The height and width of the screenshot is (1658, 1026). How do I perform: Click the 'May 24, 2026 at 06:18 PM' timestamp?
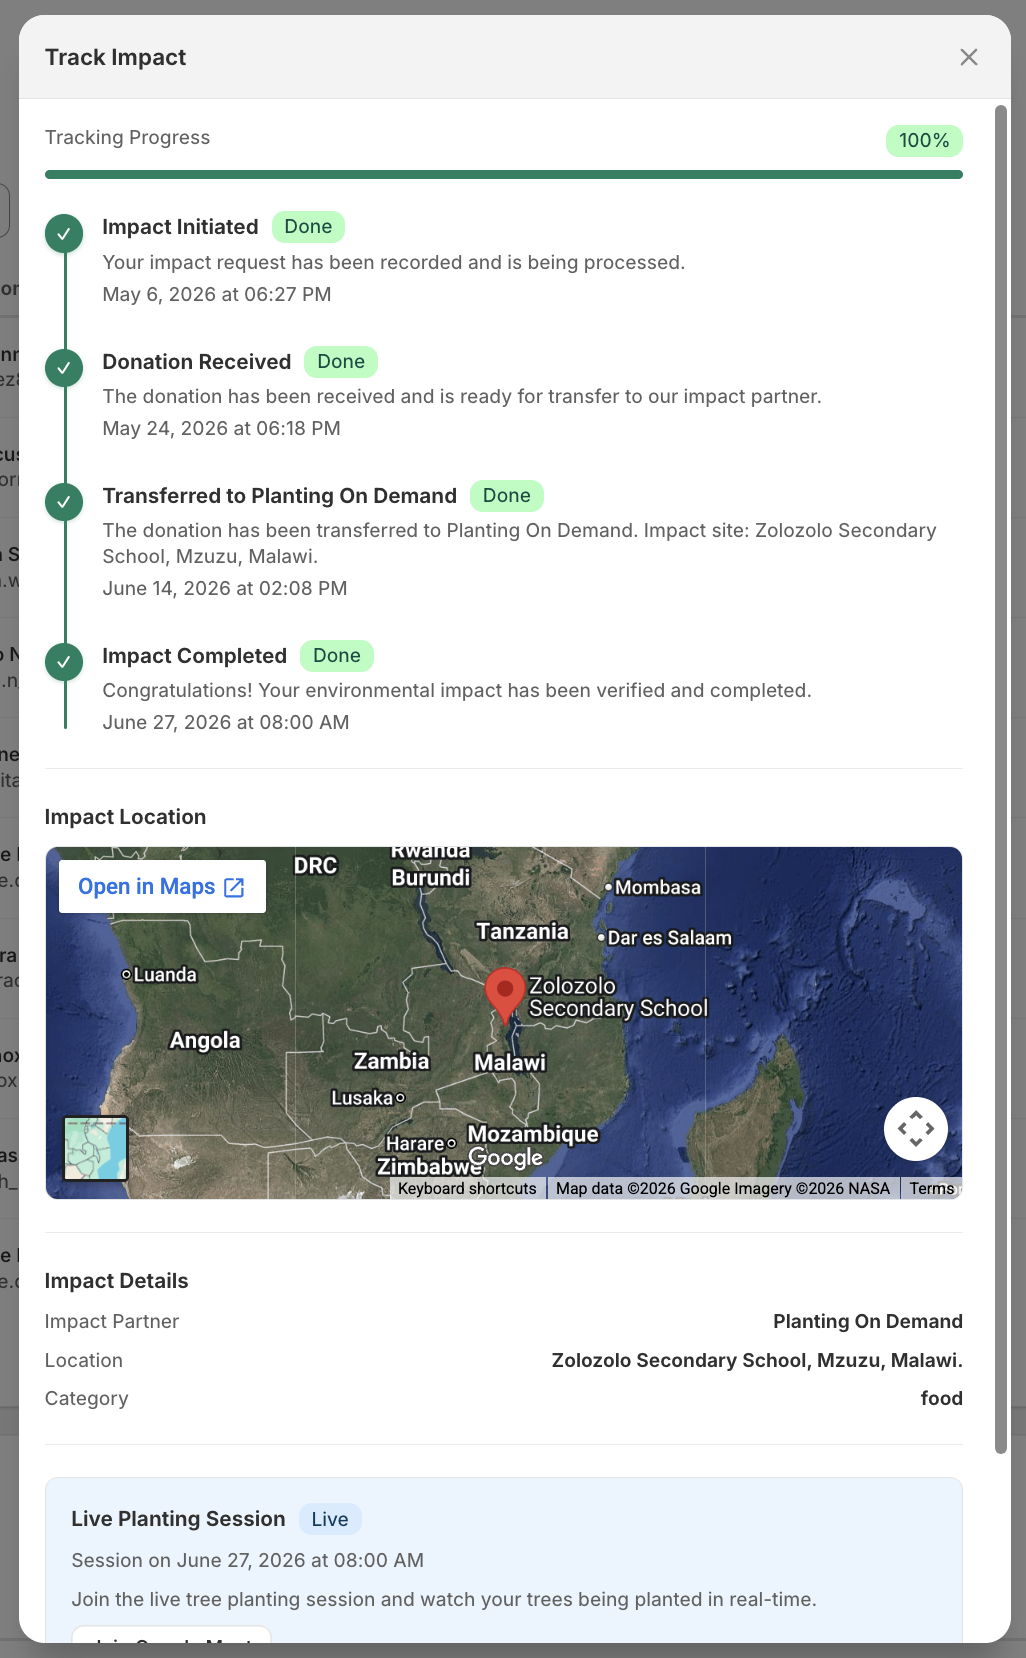pyautogui.click(x=222, y=428)
